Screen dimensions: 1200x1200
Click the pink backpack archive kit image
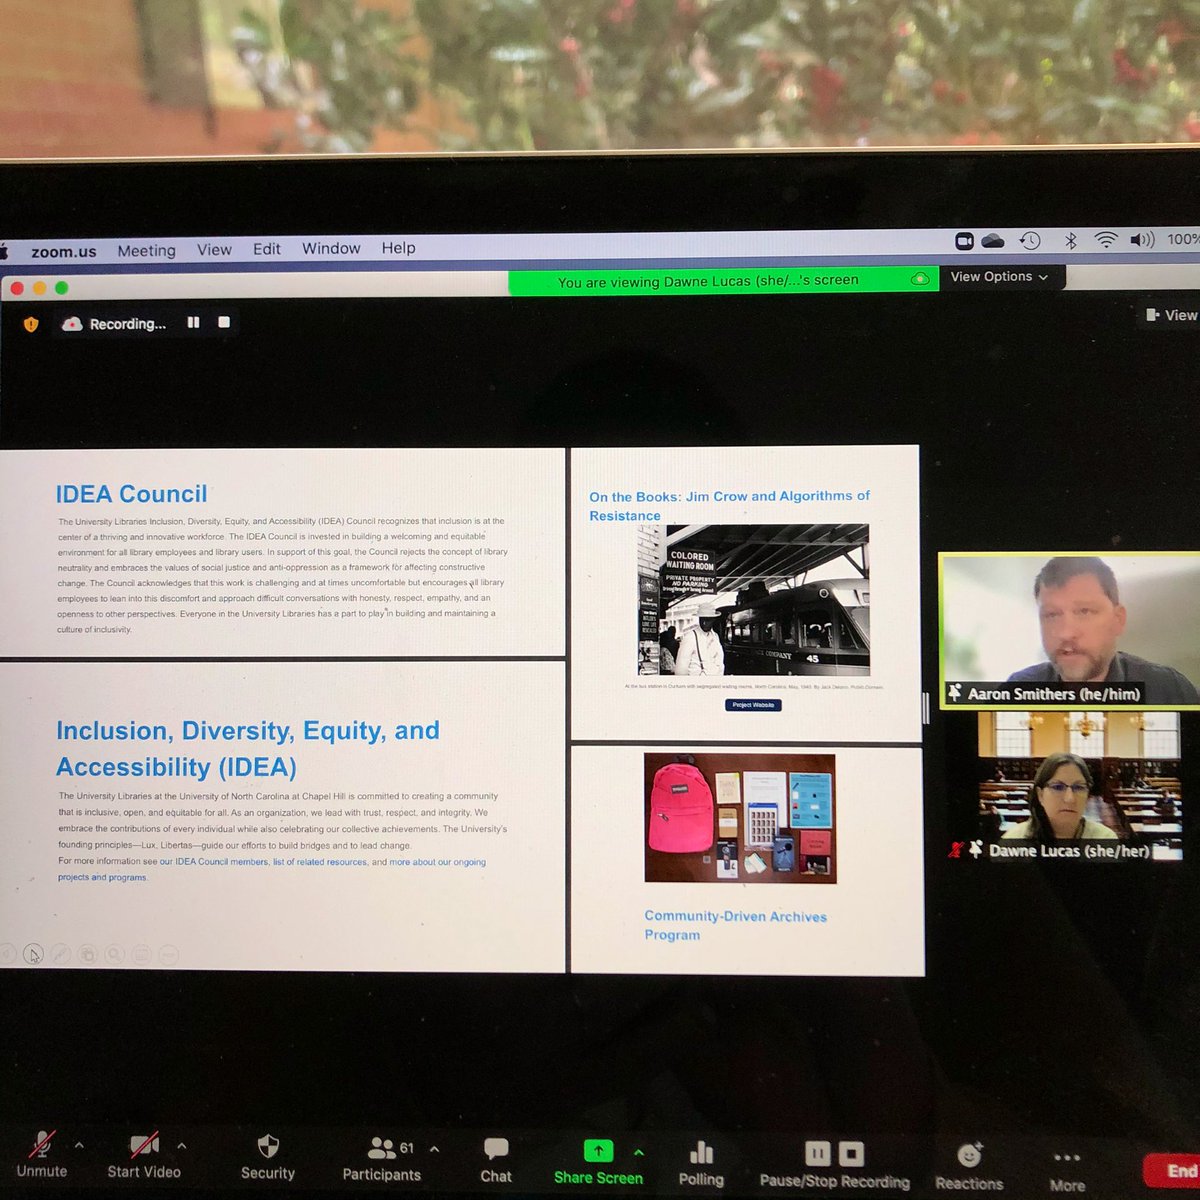(740, 818)
